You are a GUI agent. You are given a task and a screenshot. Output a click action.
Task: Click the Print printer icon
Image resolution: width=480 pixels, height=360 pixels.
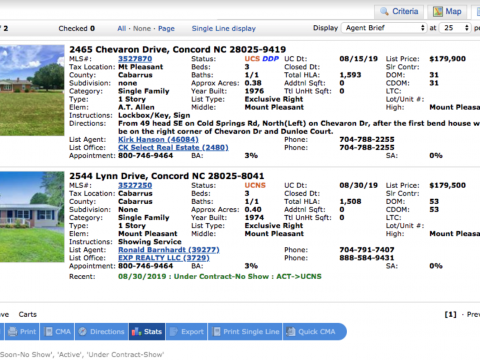tap(13, 332)
